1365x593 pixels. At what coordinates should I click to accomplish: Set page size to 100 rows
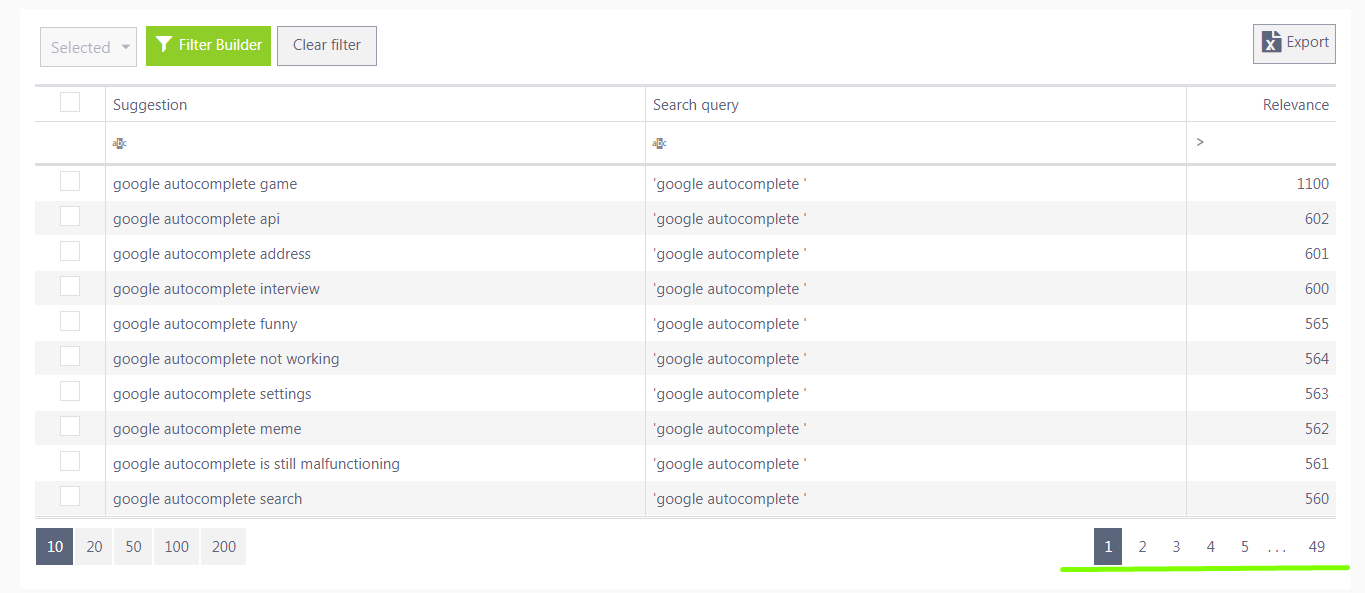[x=177, y=546]
